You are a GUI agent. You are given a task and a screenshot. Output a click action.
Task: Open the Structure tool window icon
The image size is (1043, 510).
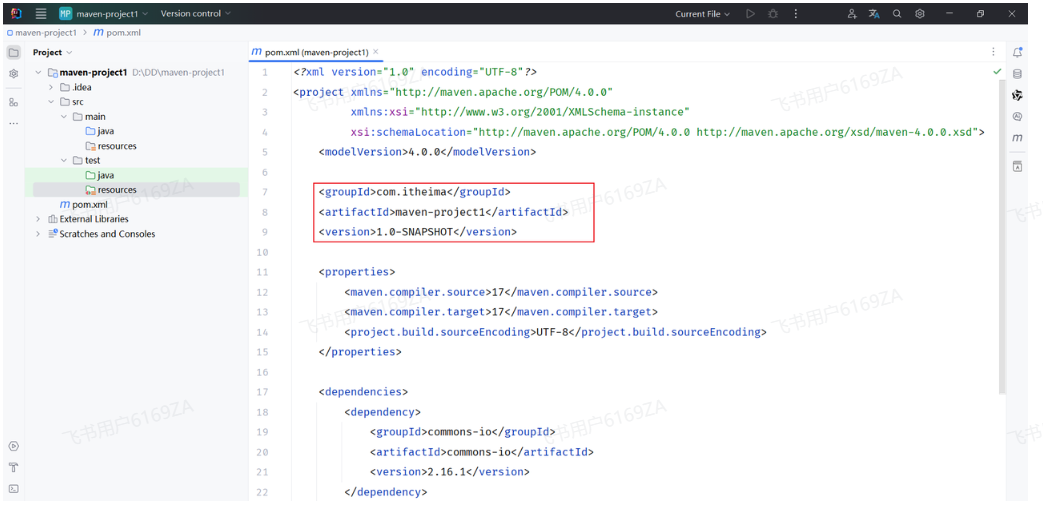[14, 102]
